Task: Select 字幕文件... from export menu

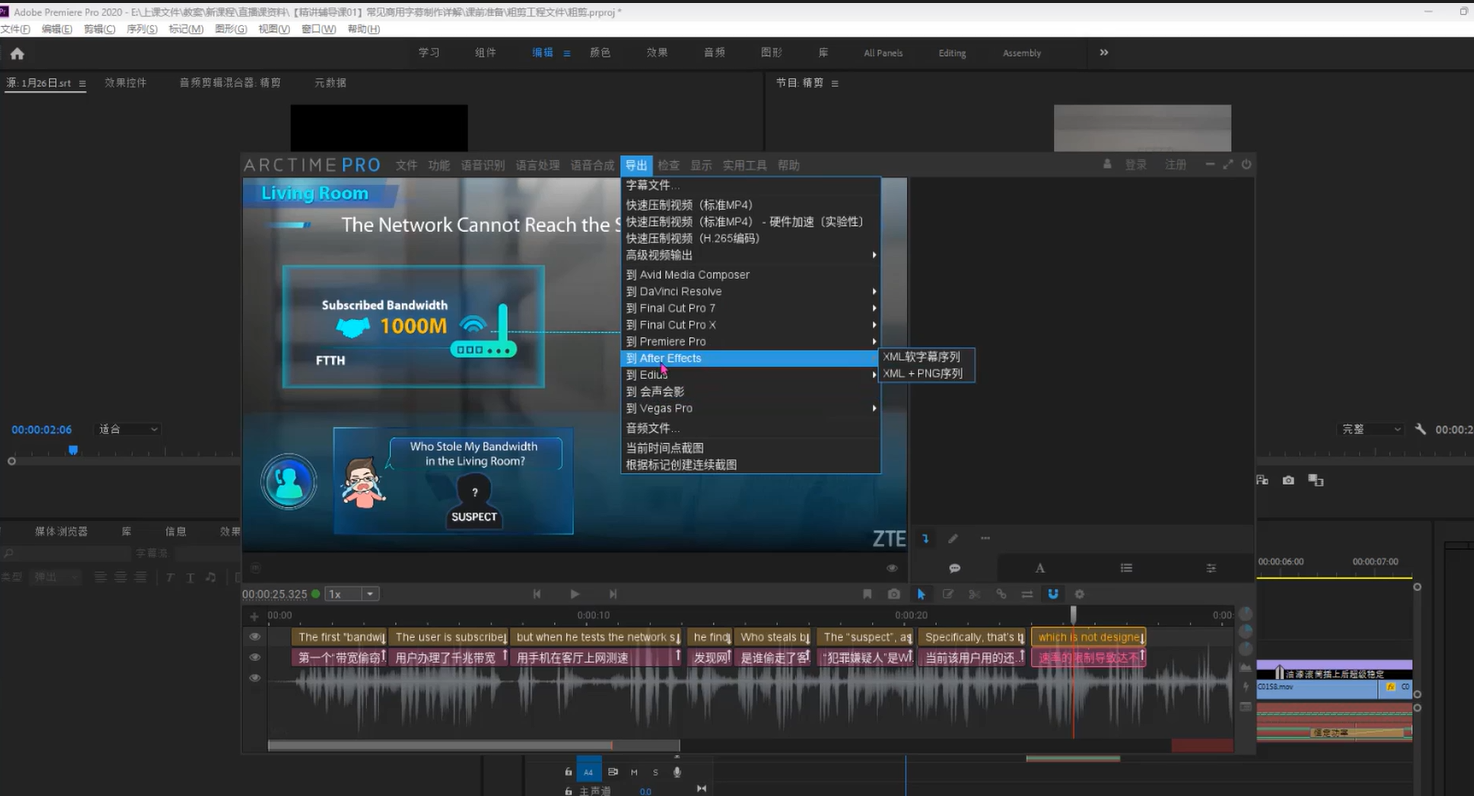Action: point(652,186)
